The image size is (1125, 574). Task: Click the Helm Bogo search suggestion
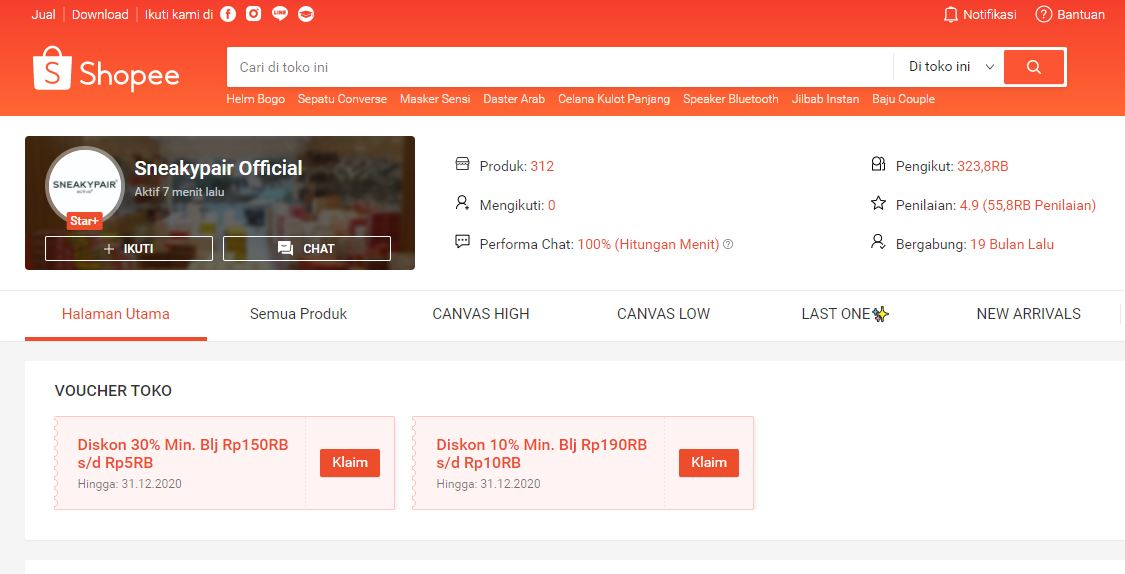255,99
